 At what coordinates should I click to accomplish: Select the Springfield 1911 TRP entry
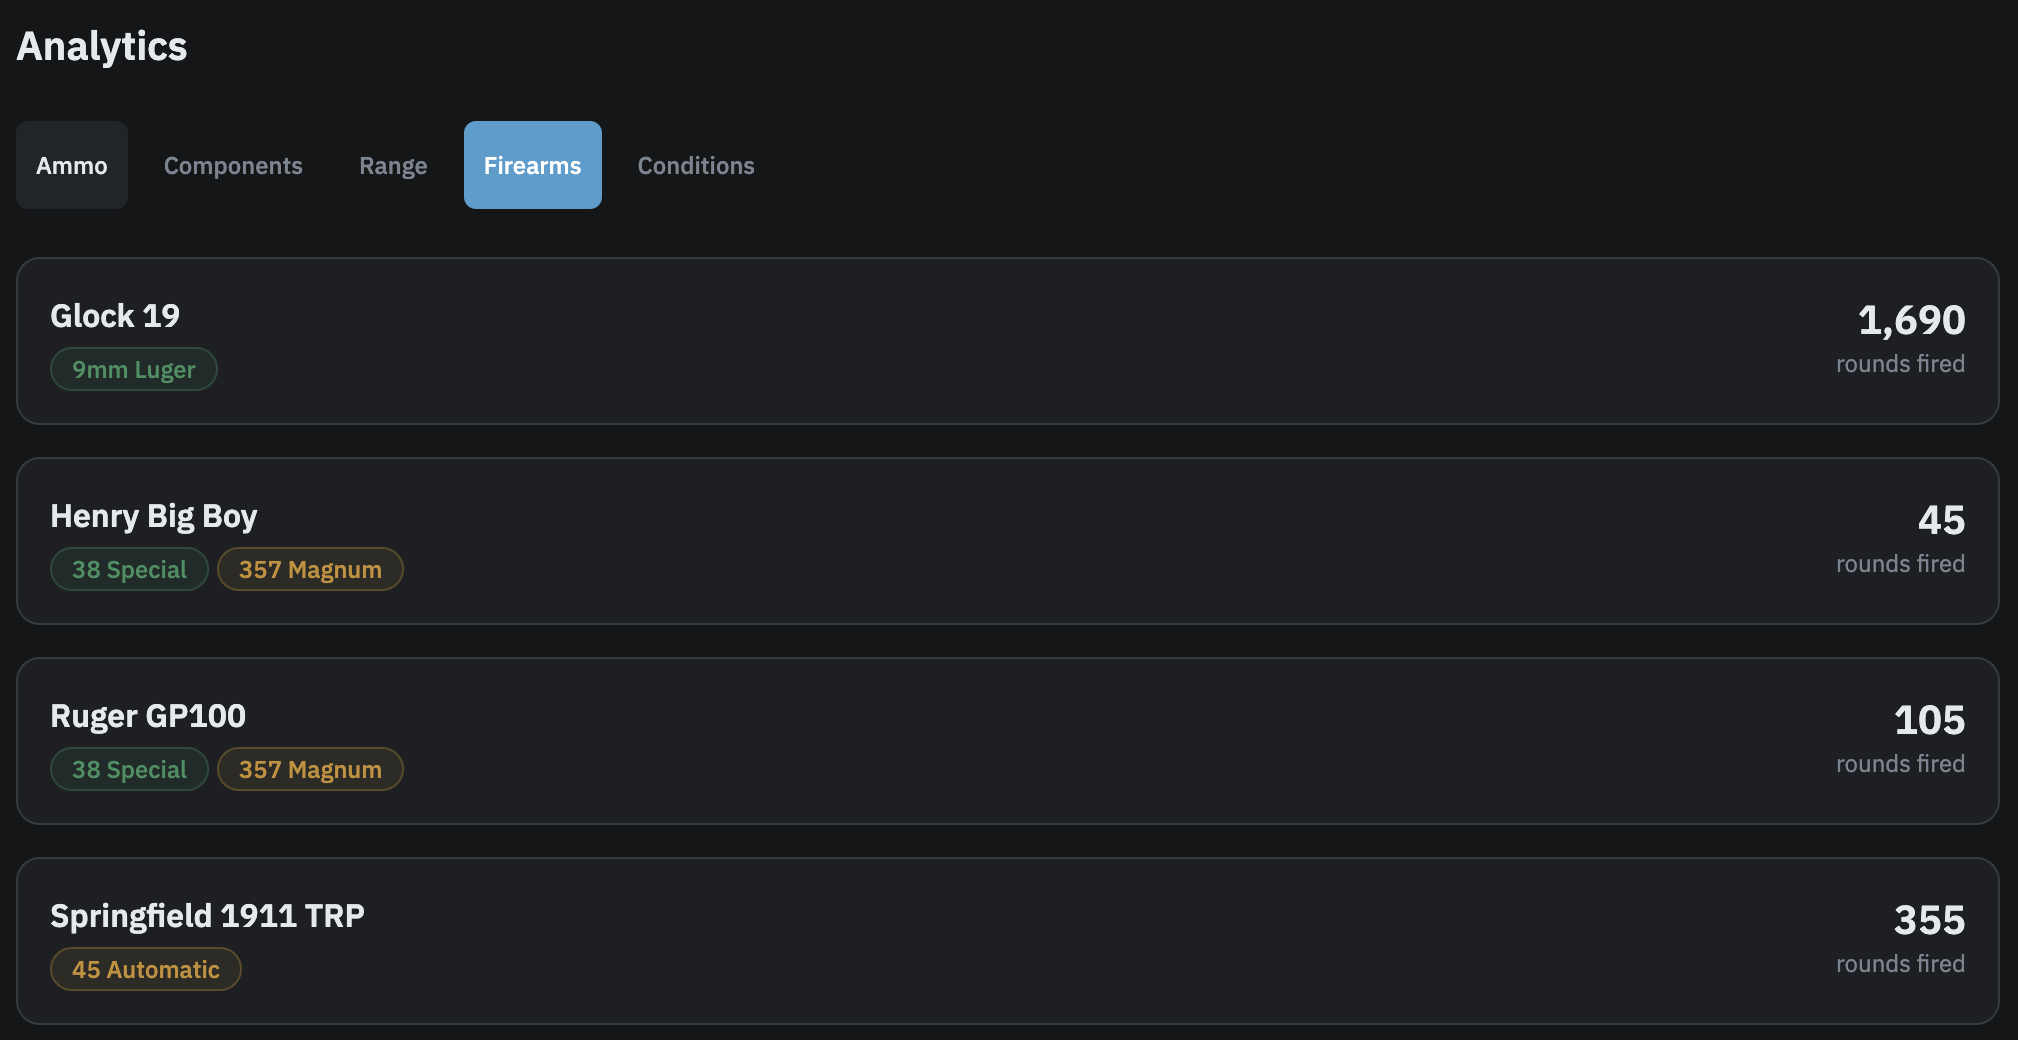pos(1008,941)
